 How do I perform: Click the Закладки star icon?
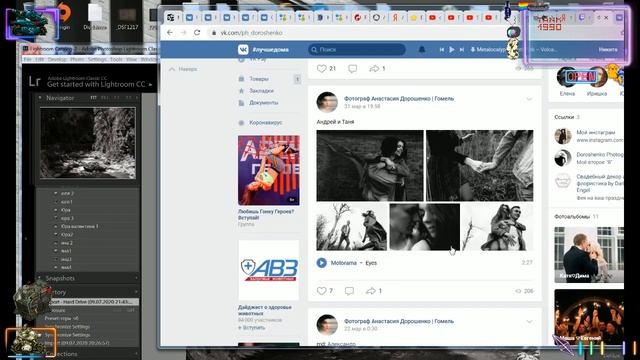pyautogui.click(x=241, y=91)
